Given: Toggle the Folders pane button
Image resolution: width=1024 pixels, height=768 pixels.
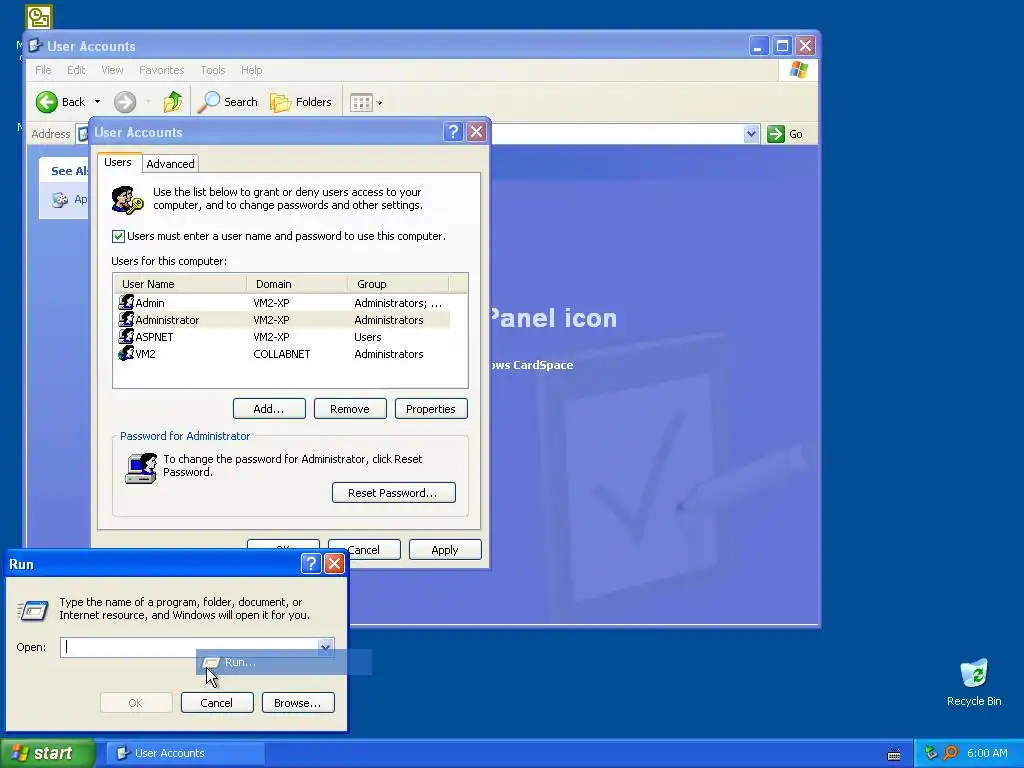Looking at the screenshot, I should 301,102.
